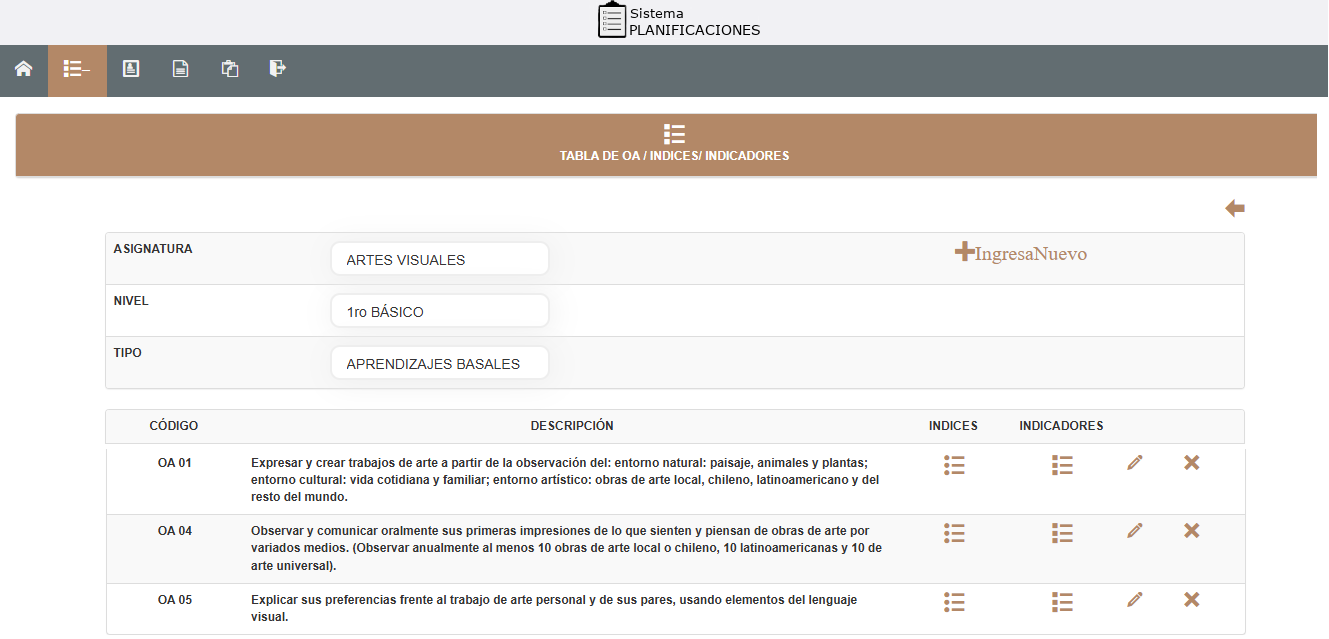Open Indicadores list for OA 04

click(1062, 533)
